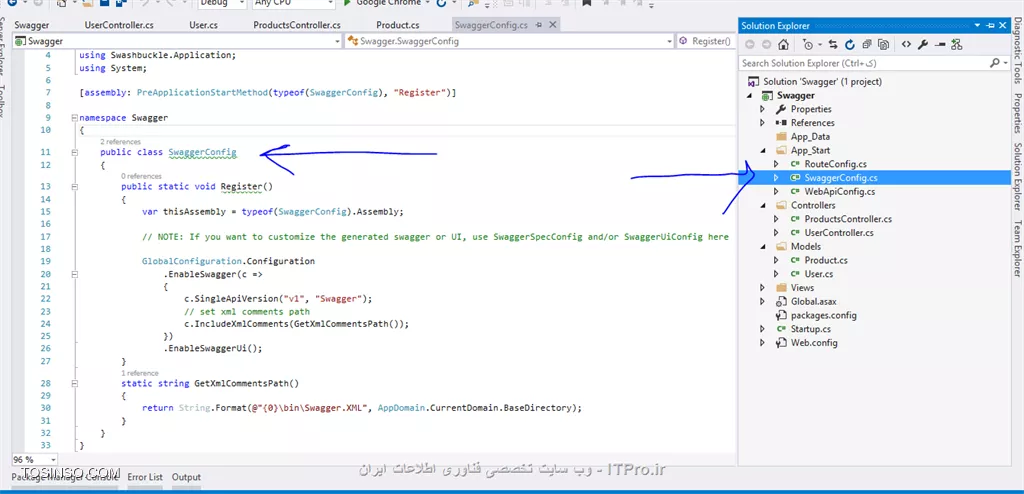Screen dimensions: 1024x494
Task: Click the Solution 'Swagger' (1 project) node
Action: [822, 82]
